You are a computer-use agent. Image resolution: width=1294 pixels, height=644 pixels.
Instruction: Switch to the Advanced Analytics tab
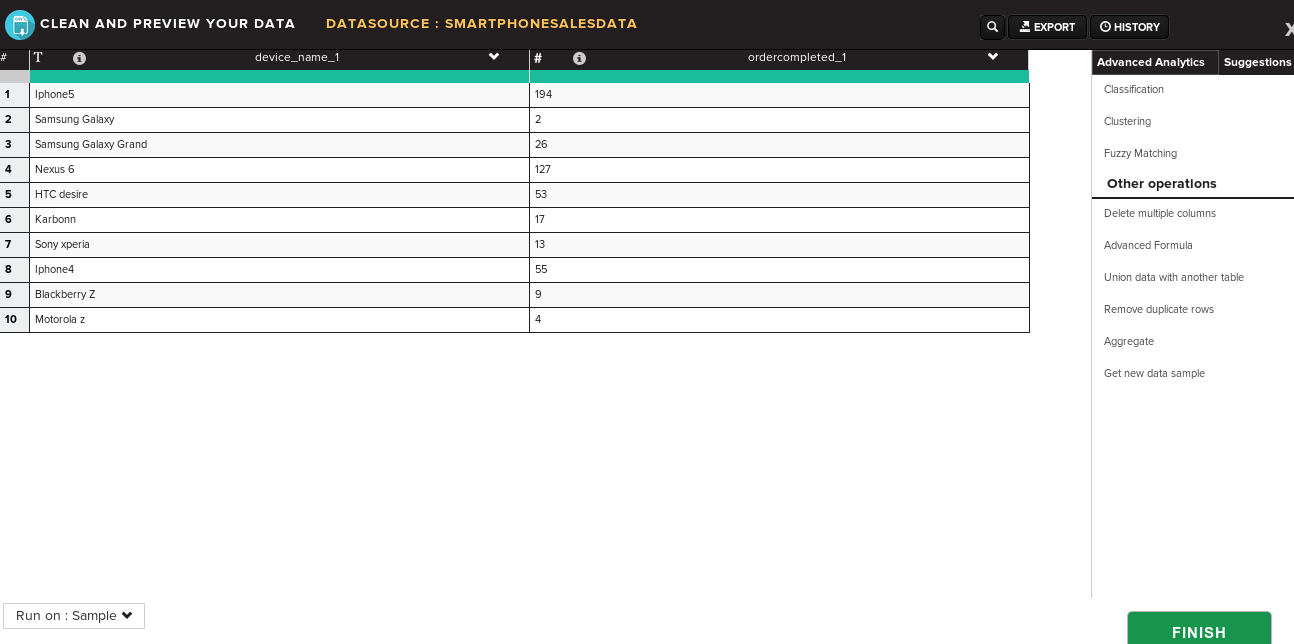pyautogui.click(x=1154, y=62)
